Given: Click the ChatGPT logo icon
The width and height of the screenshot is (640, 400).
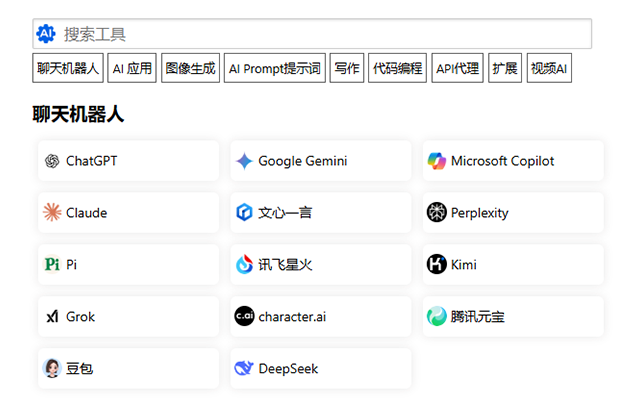Looking at the screenshot, I should click(52, 161).
